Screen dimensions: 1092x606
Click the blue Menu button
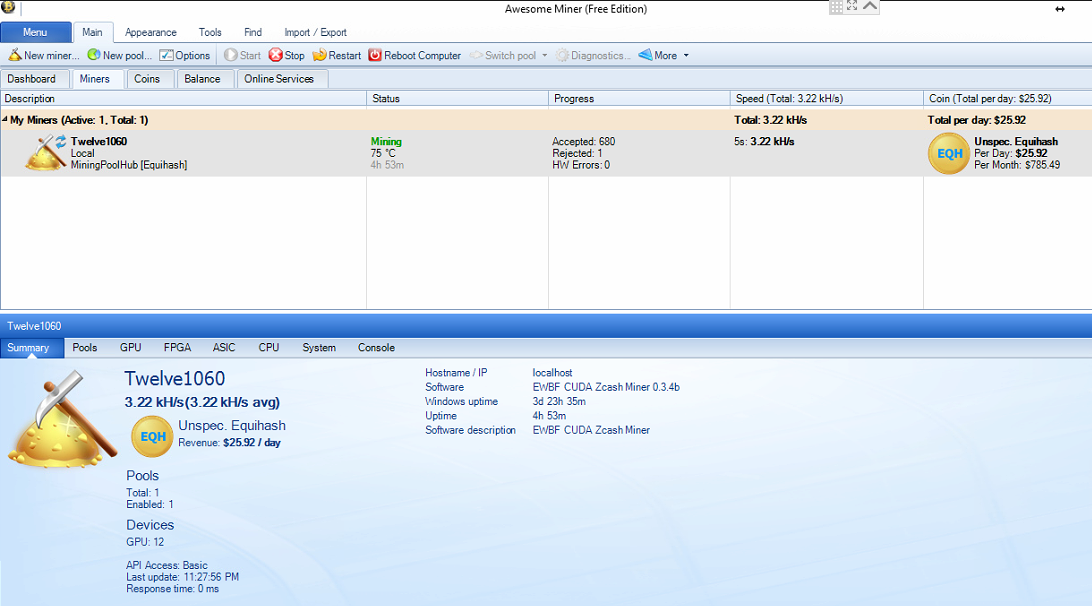tap(35, 33)
